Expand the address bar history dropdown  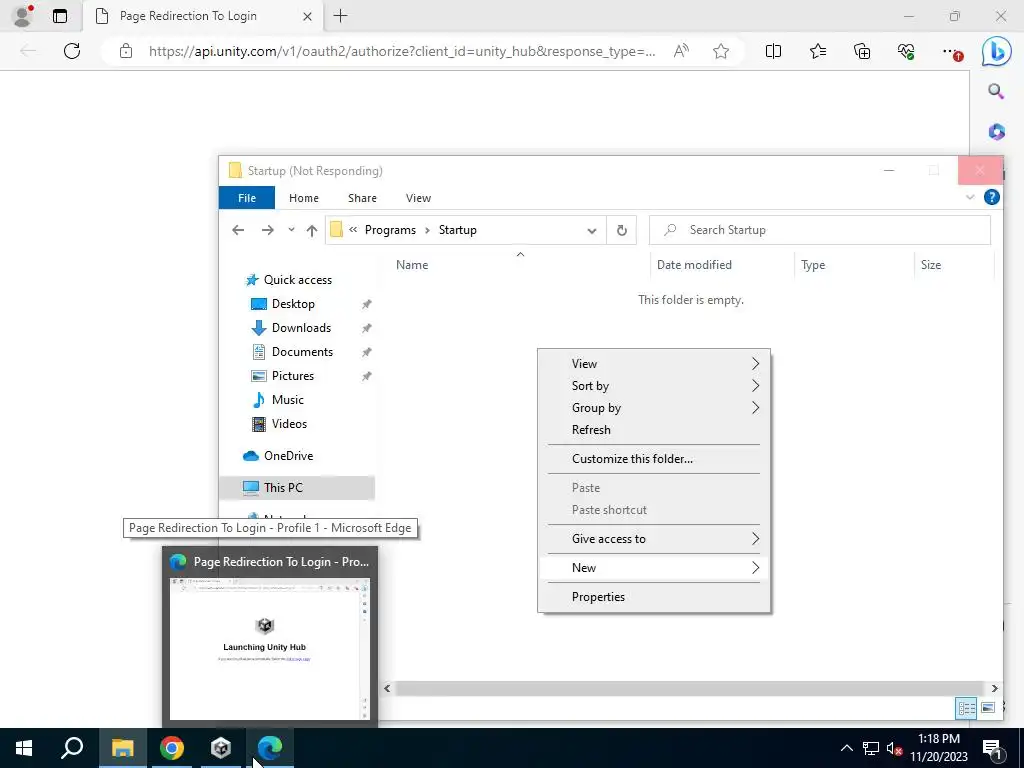pos(592,231)
